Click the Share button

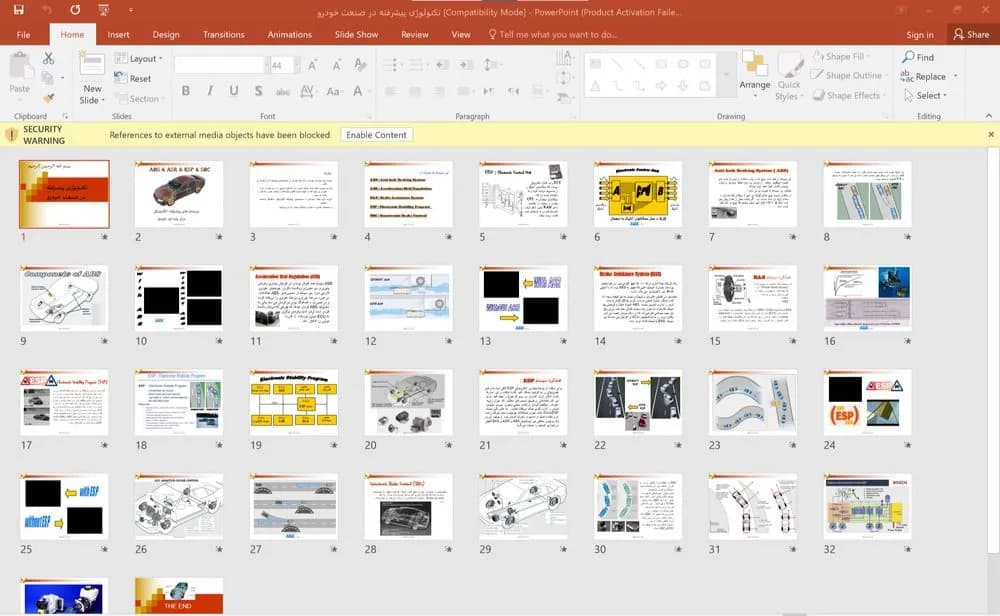click(x=971, y=34)
